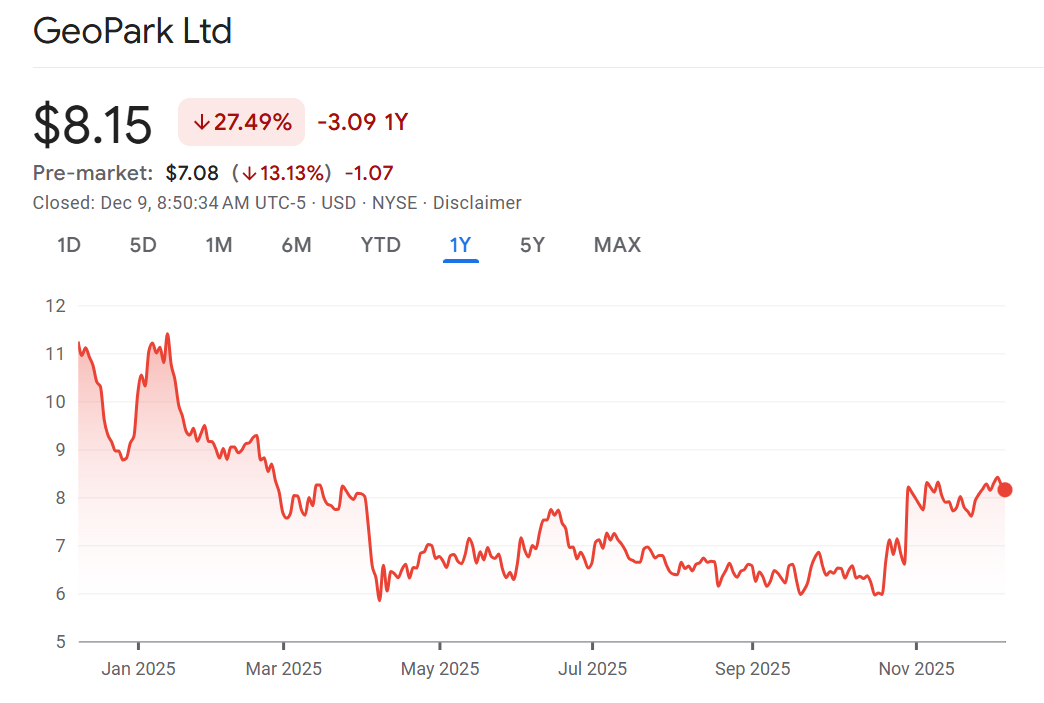Switch to the 5D range tab
Screen dimensions: 1044x703
pyautogui.click(x=143, y=245)
